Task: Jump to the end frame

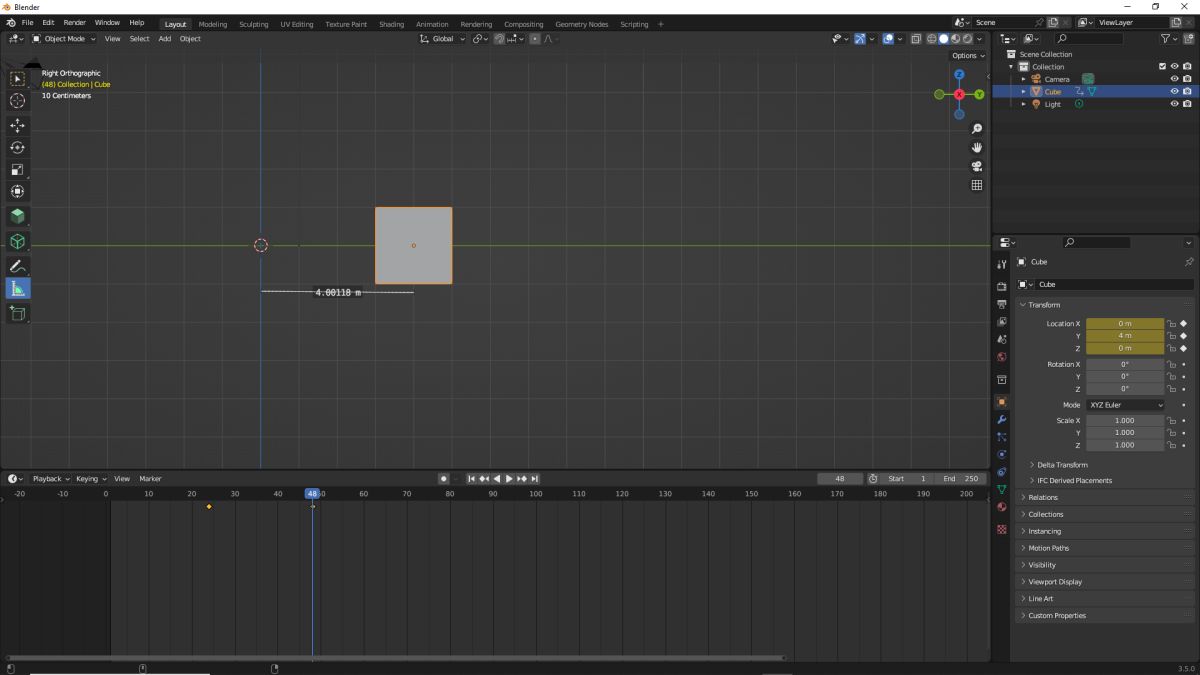Action: 535,479
